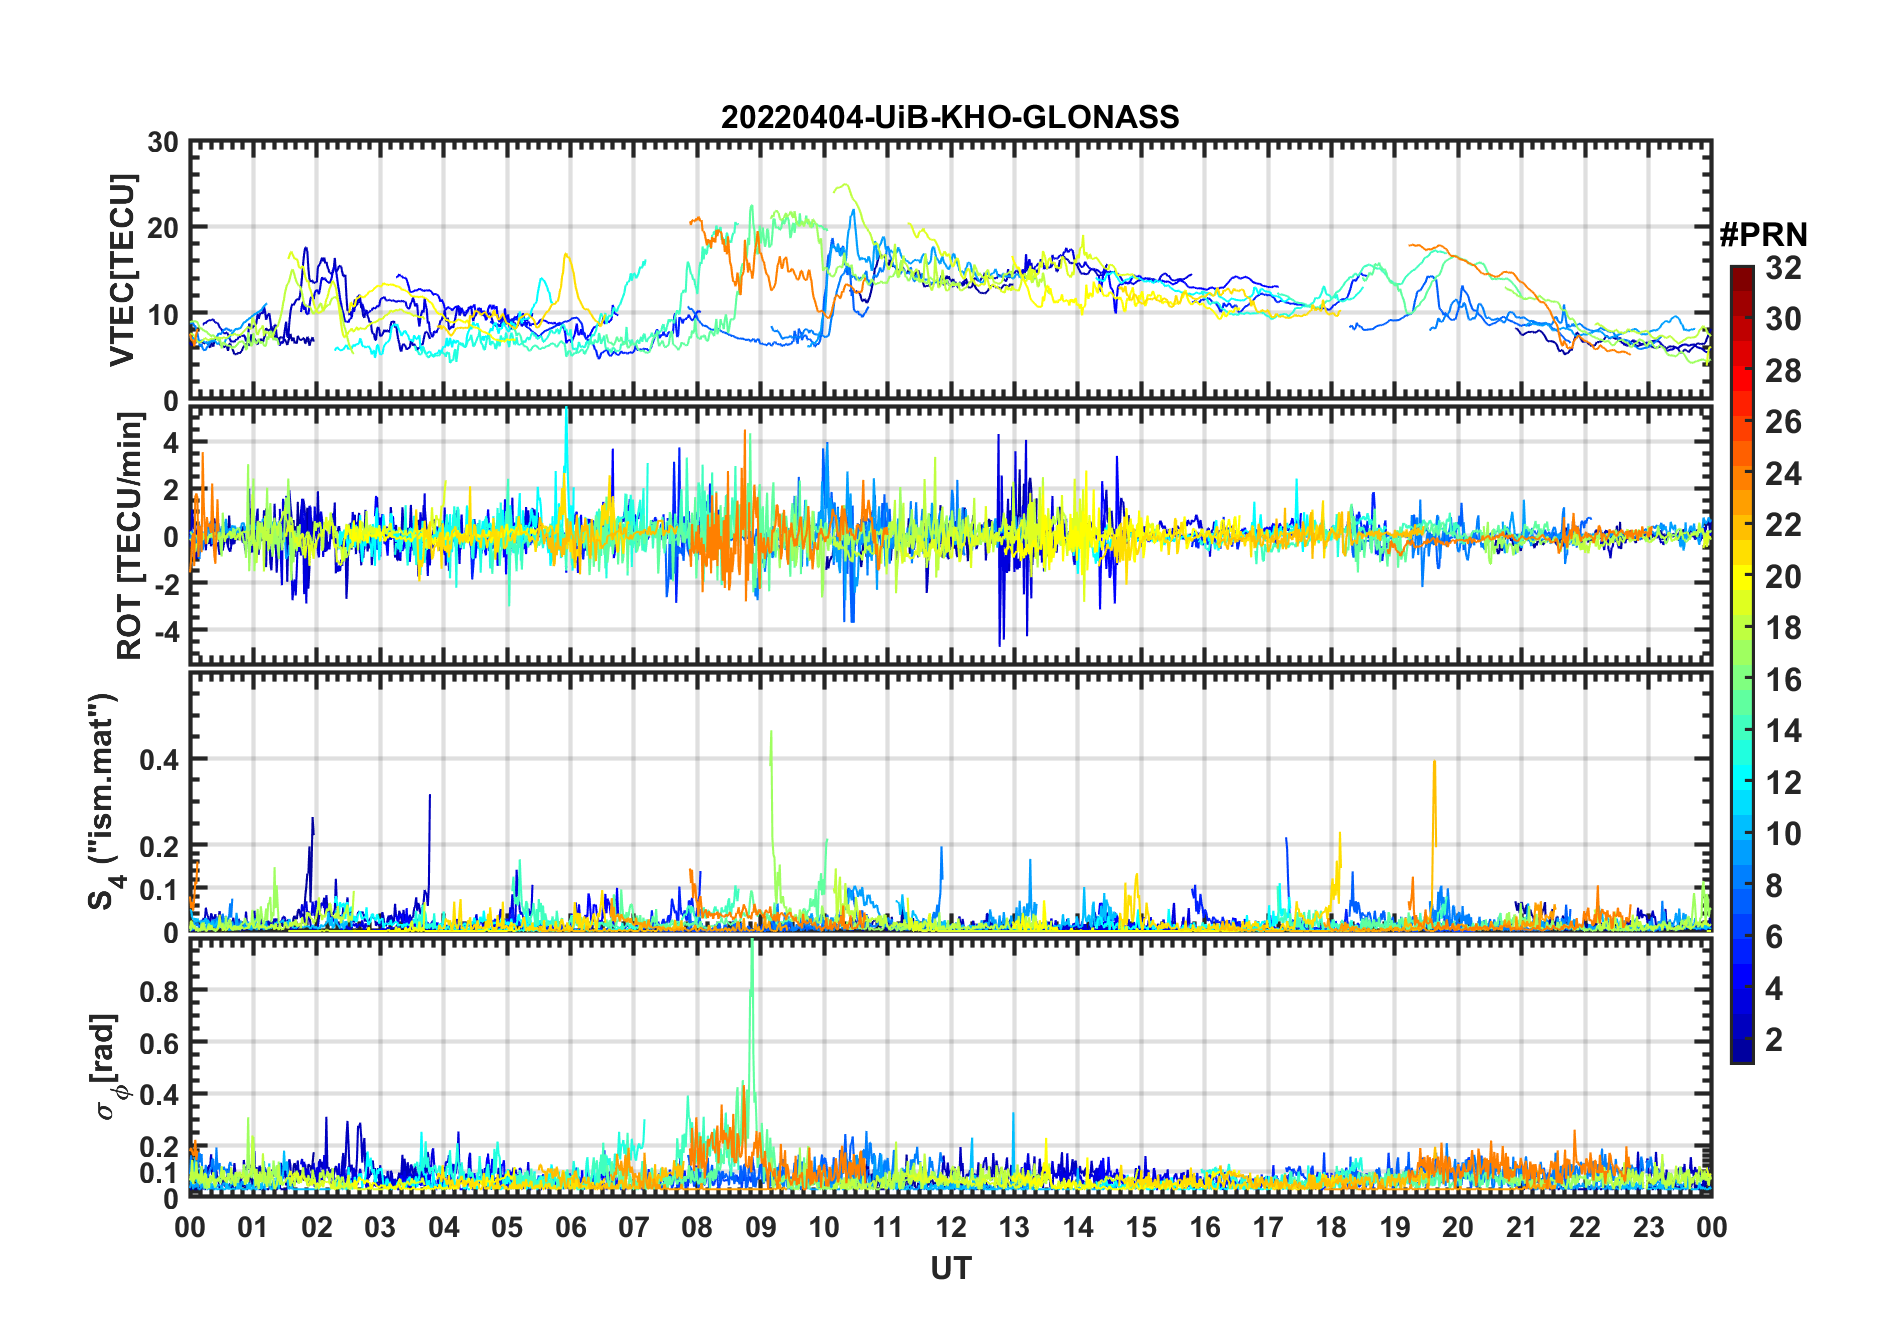The width and height of the screenshot is (1902, 1330).
Task: Select colorbar tick label 26
Action: pos(1783,422)
